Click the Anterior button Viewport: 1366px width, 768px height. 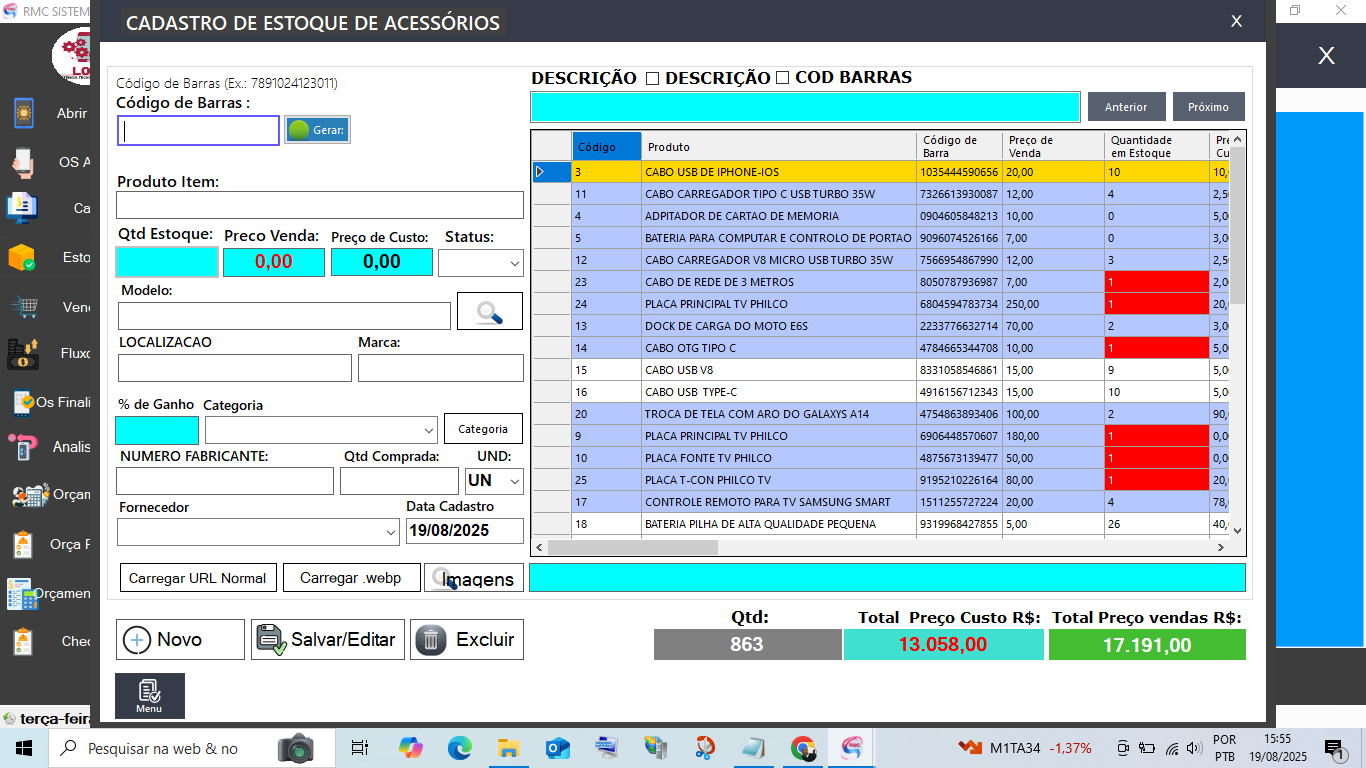pyautogui.click(x=1126, y=107)
